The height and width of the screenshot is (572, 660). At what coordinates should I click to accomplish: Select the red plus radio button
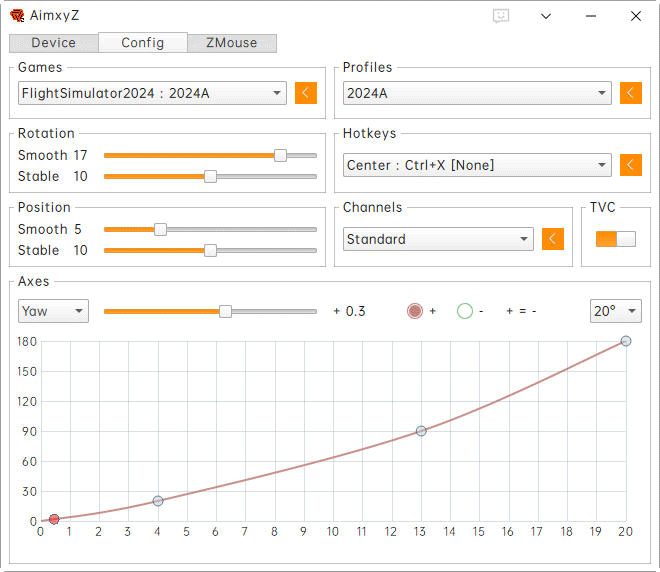click(x=415, y=311)
